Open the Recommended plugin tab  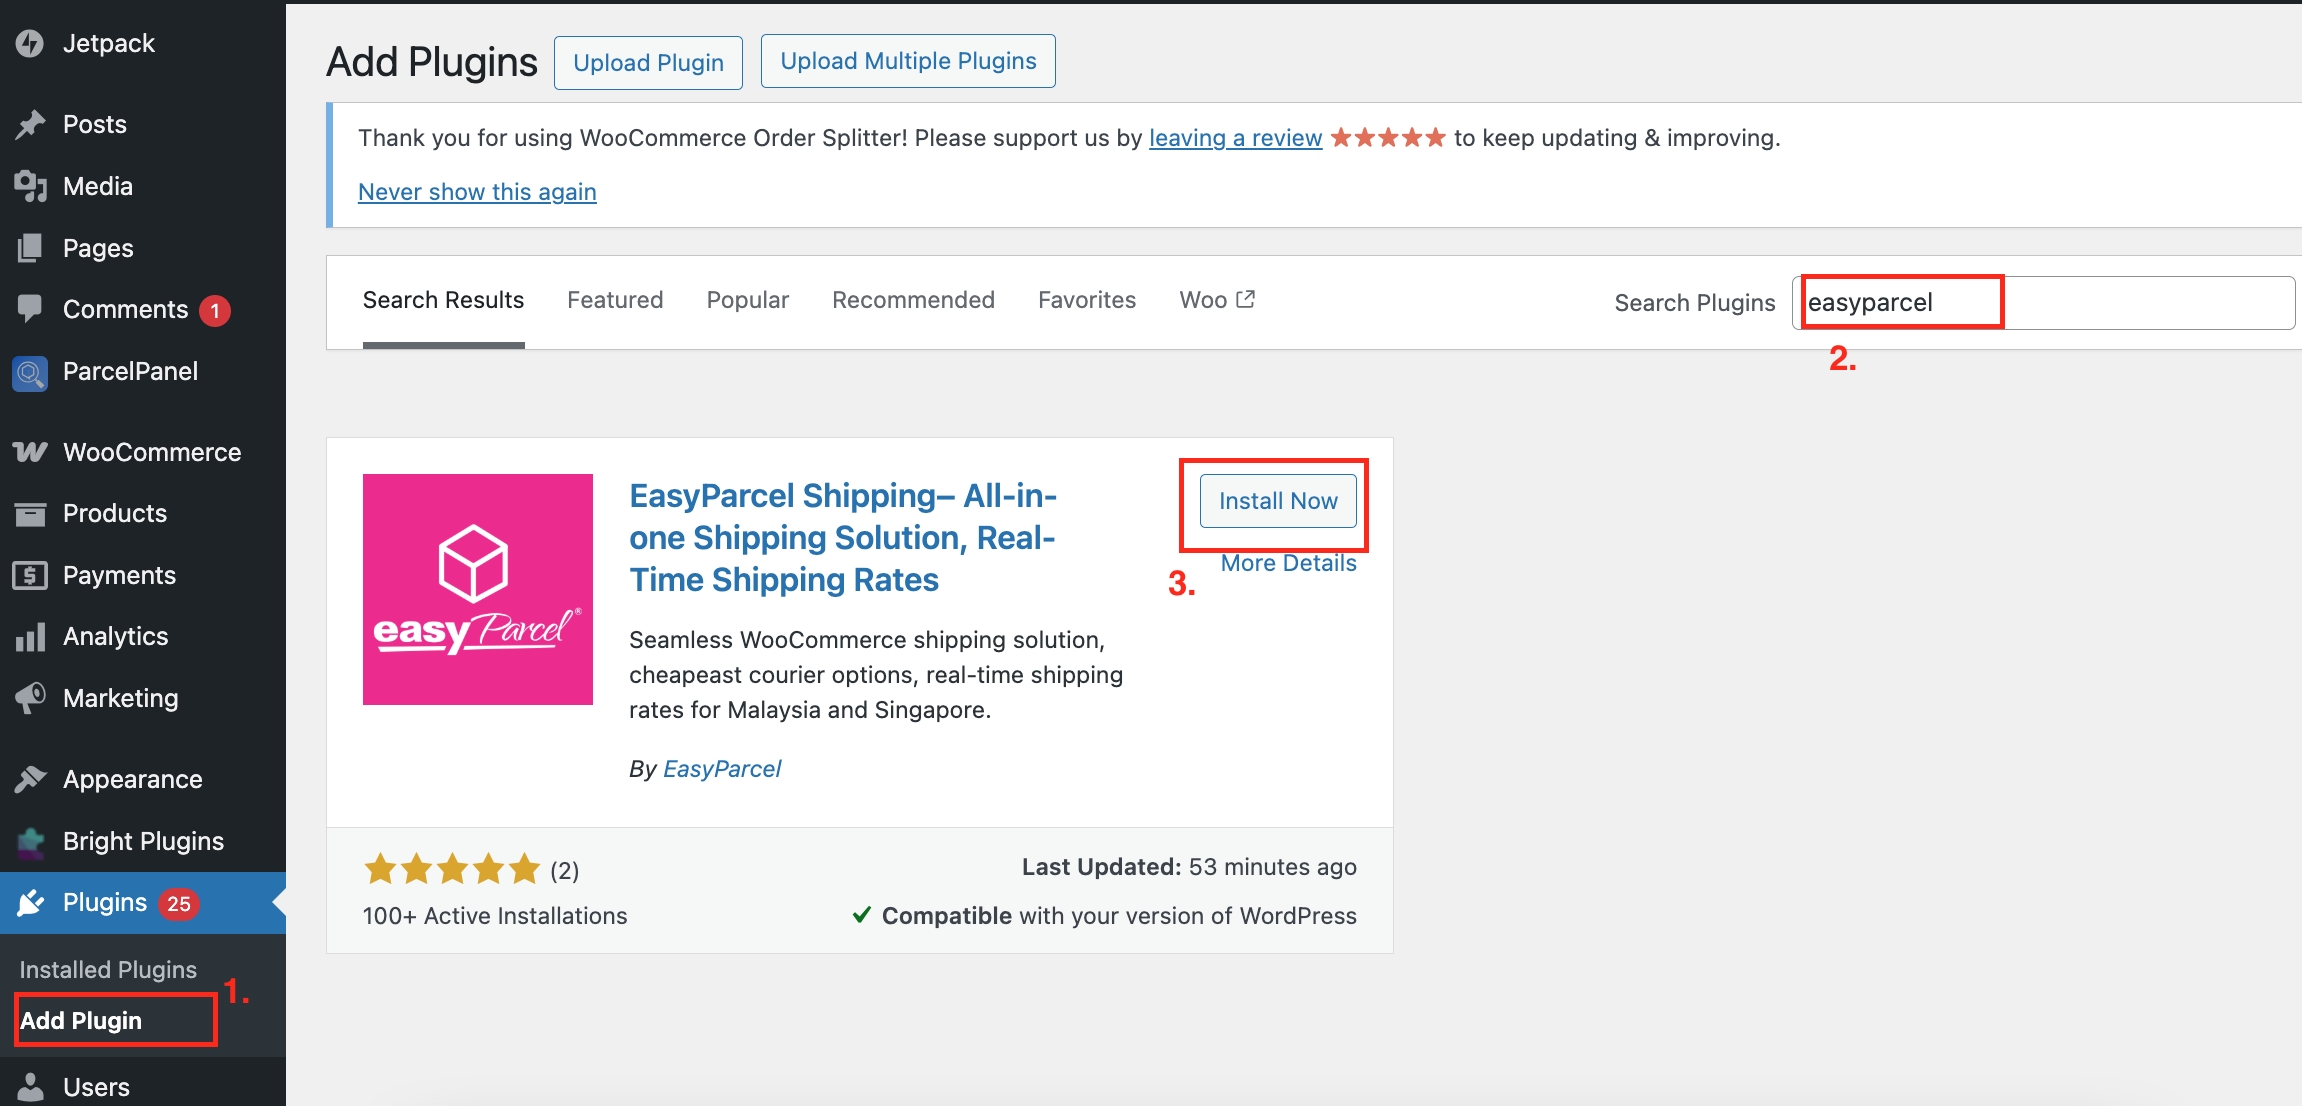click(x=913, y=299)
